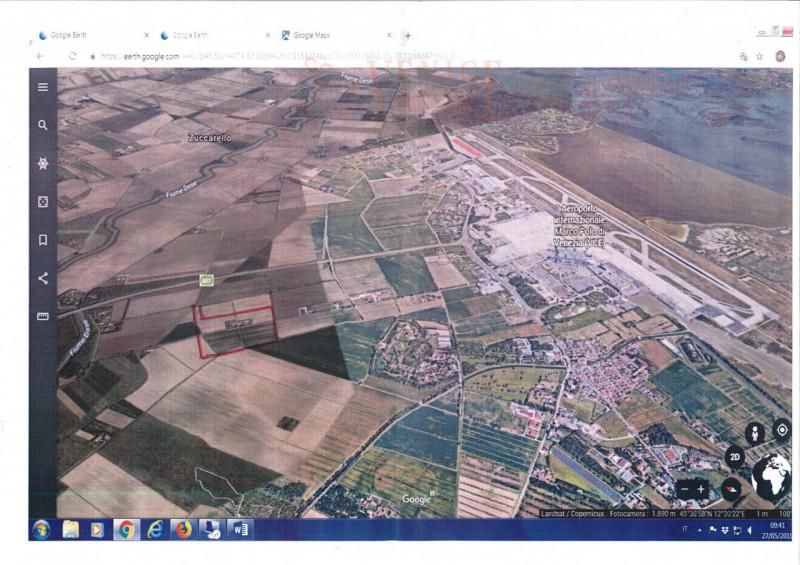
Task: Open a new browser tab
Action: point(407,35)
